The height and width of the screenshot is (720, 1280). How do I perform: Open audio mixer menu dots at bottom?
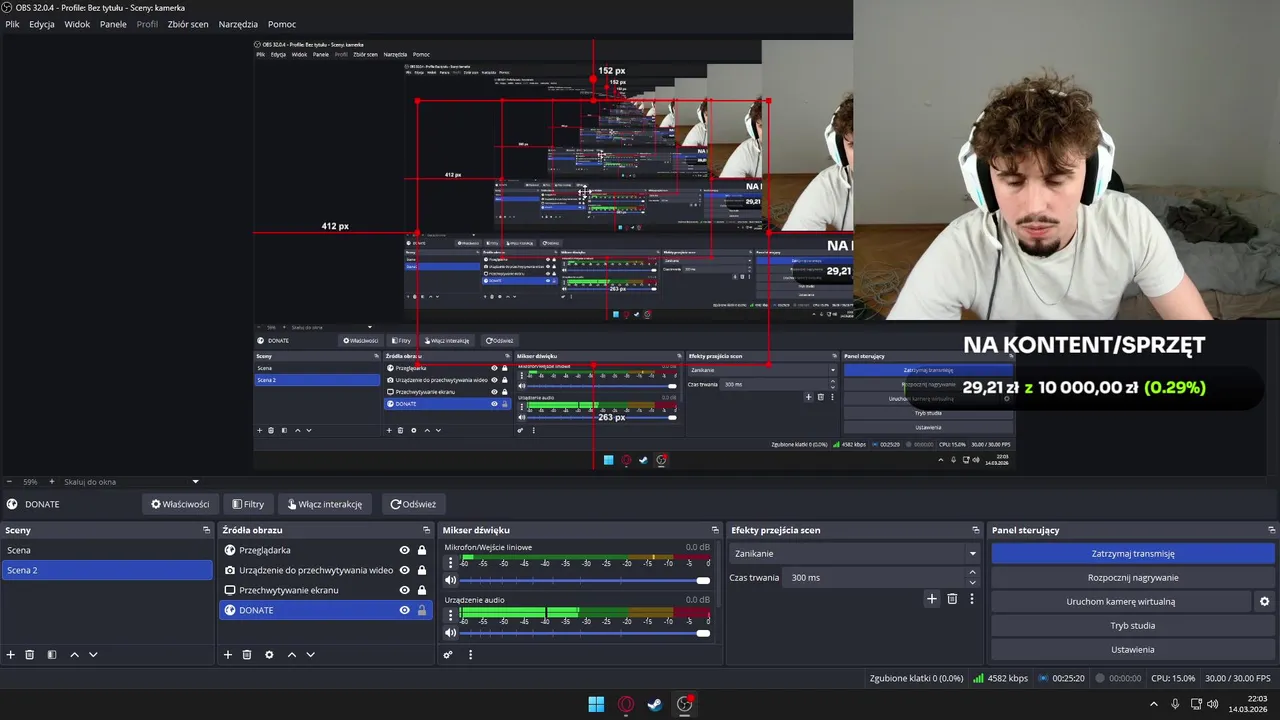tap(471, 655)
